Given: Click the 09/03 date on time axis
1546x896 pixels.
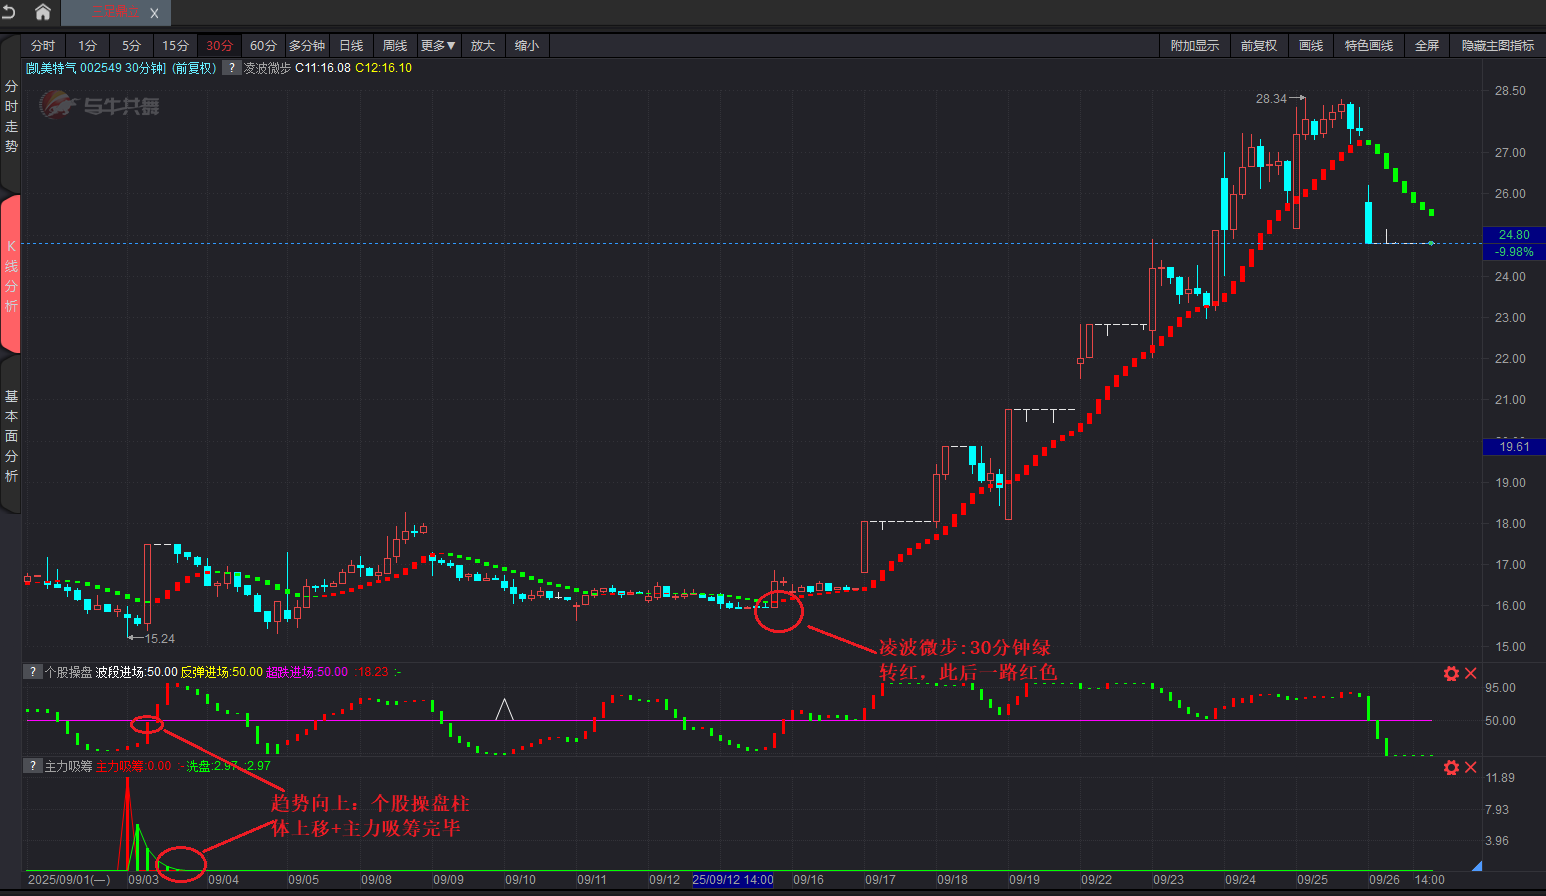Looking at the screenshot, I should tap(143, 880).
